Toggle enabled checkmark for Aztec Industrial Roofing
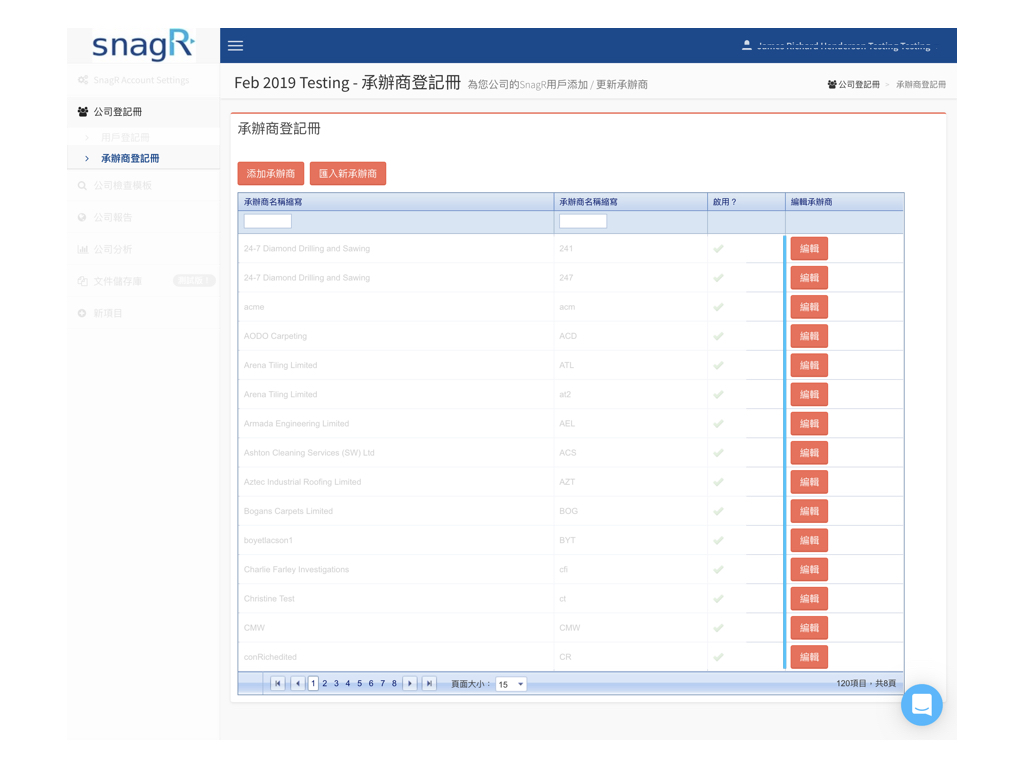The image size is (1024, 768). (718, 482)
